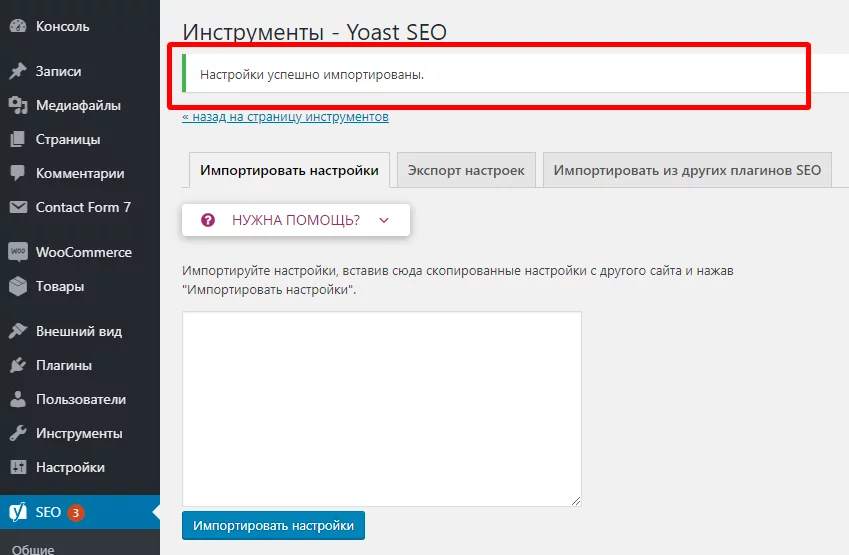Click the Импортируйте настройки instruction paragraph
The image size is (849, 555).
(x=458, y=280)
